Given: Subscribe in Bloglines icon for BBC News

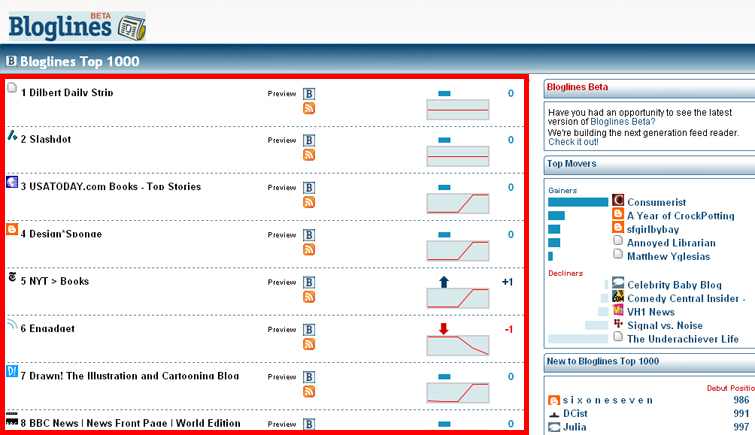Looking at the screenshot, I should coord(309,424).
